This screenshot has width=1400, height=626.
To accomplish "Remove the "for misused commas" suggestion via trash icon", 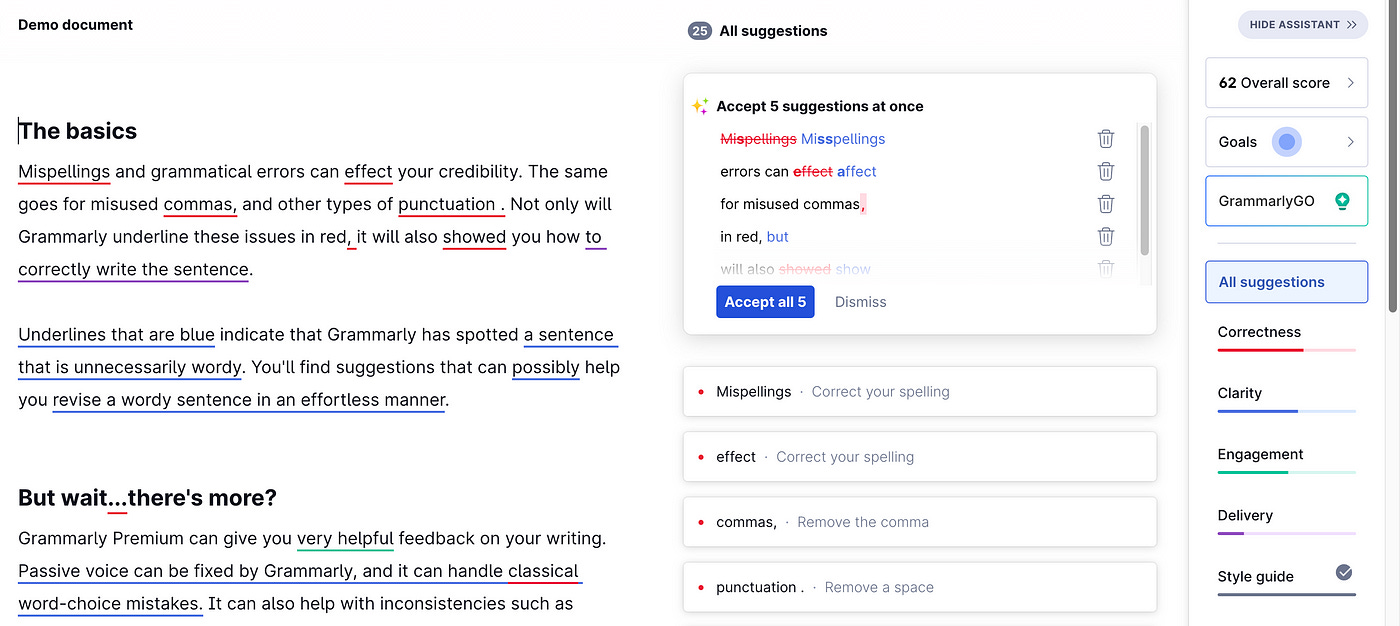I will point(1105,204).
